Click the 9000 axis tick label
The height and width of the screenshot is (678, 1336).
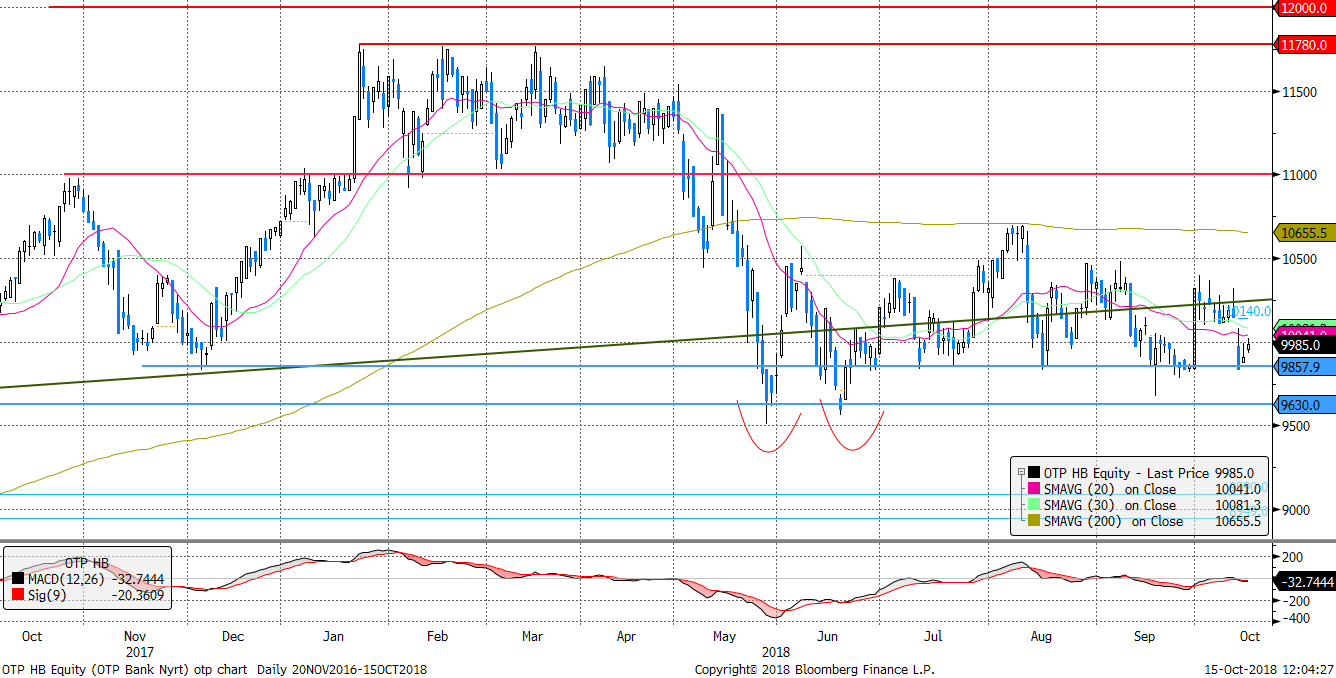1294,510
